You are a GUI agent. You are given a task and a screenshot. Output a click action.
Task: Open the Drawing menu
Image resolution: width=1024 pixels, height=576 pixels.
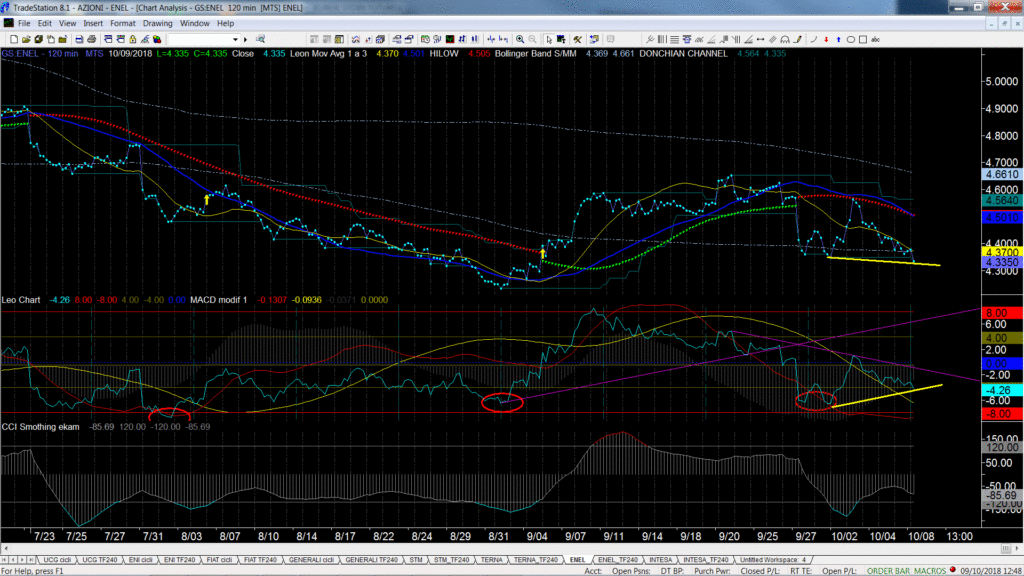pyautogui.click(x=157, y=24)
